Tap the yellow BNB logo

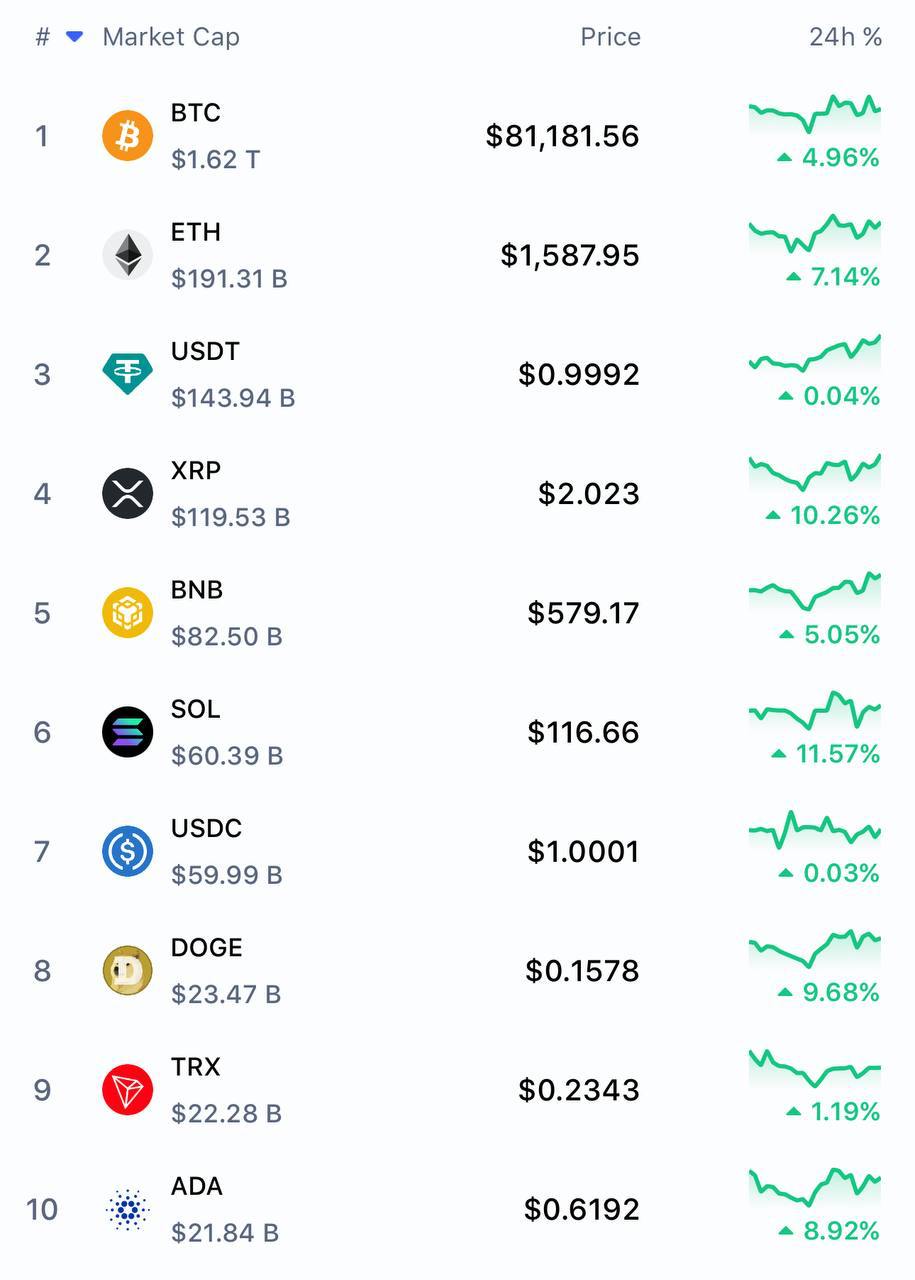point(127,612)
